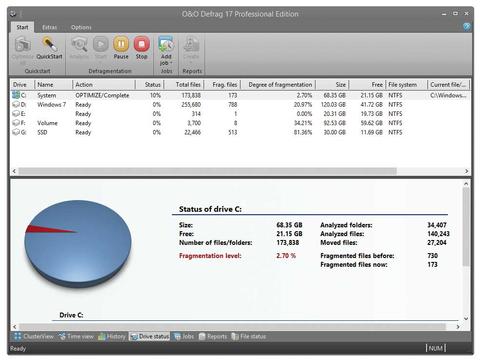Click the 2.70 % fragmentation level value
480x362 pixels.
[x=286, y=256]
